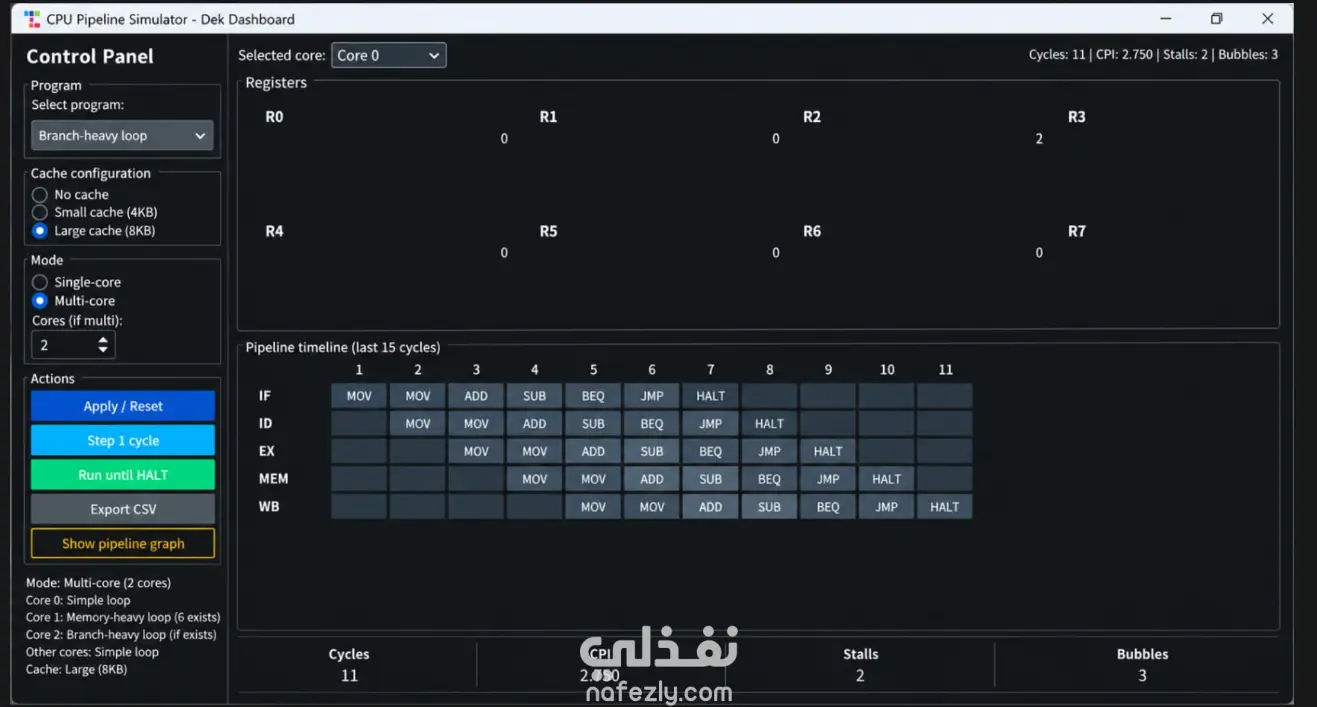The height and width of the screenshot is (707, 1317).
Task: Restore the window using the title bar button
Action: click(1216, 19)
